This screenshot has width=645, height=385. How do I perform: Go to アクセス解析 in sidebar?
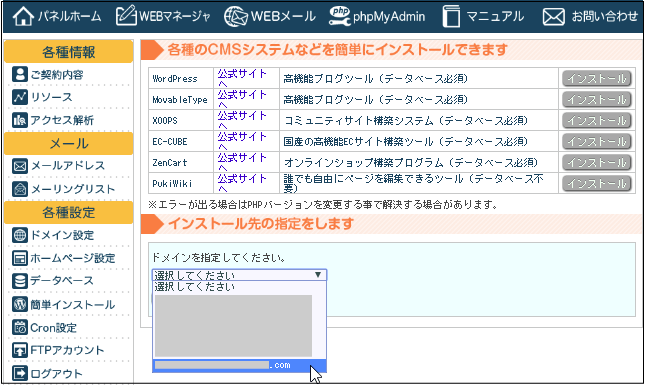point(62,120)
